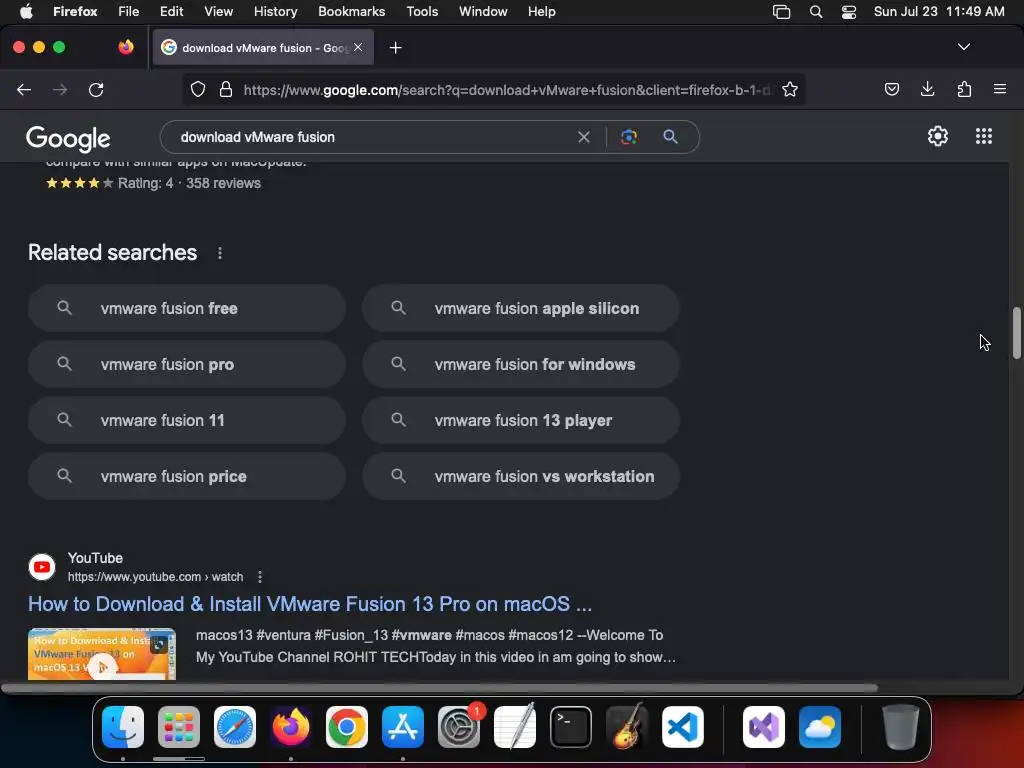Save the page to Pocket
1024x768 pixels.
click(x=891, y=89)
